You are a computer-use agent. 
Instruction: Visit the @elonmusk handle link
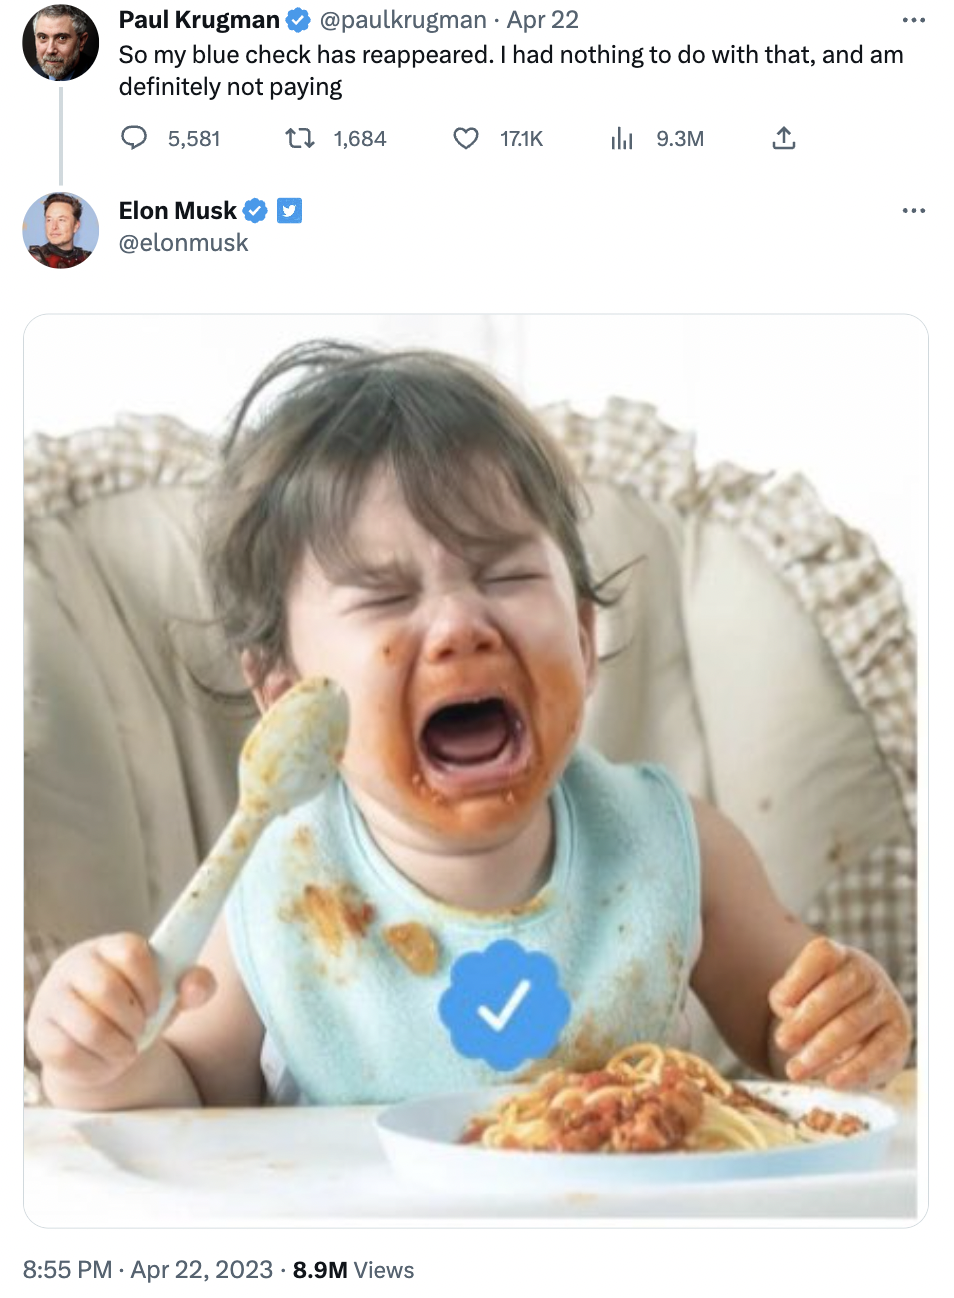184,243
